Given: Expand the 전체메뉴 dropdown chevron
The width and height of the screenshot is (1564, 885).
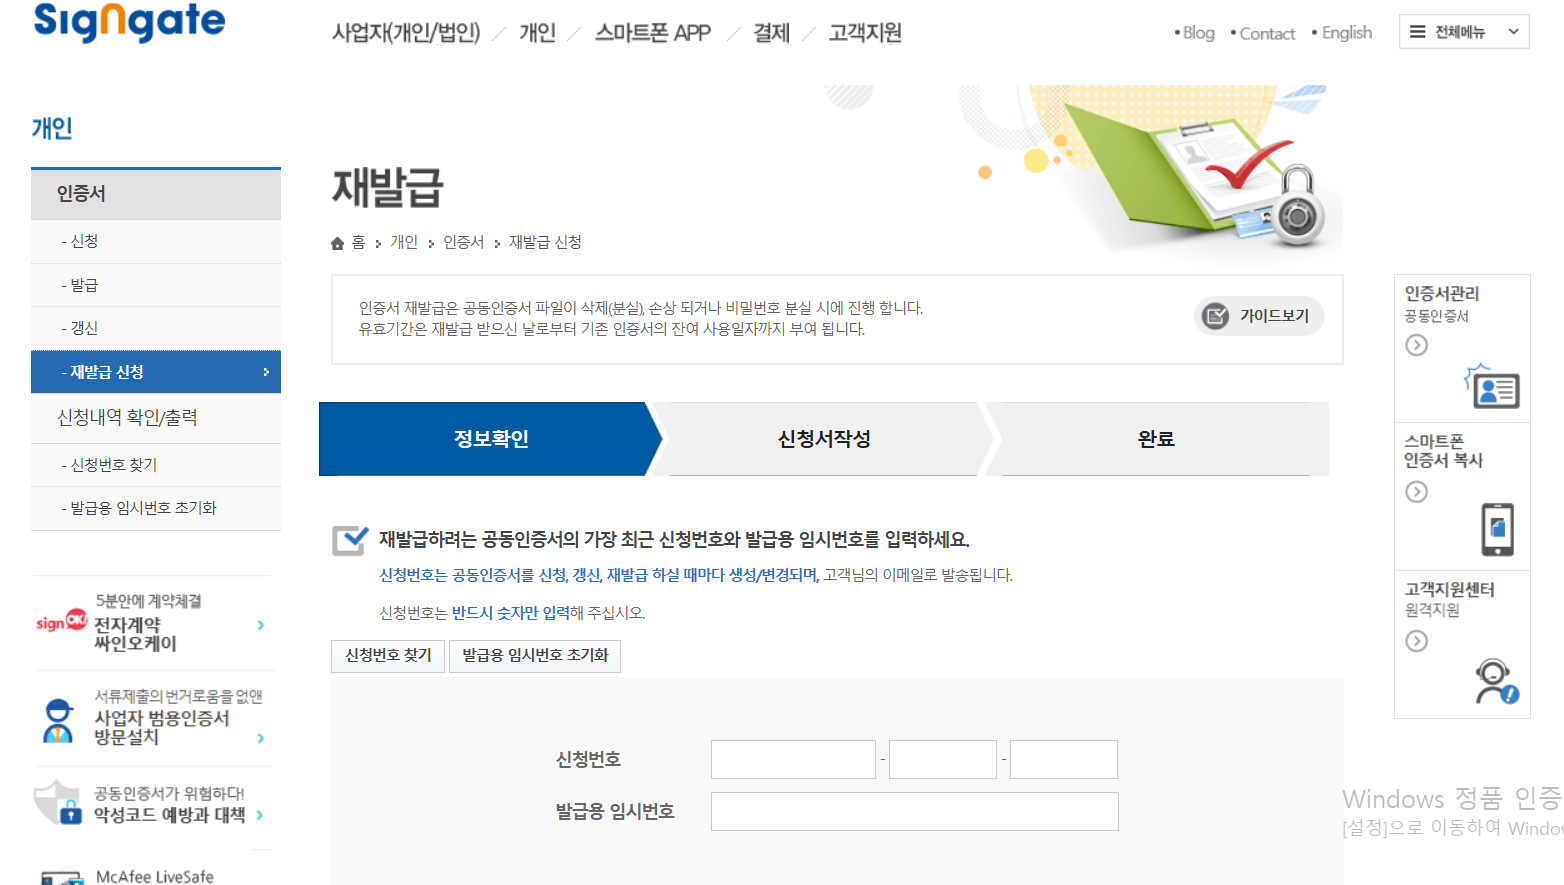Looking at the screenshot, I should click(1513, 32).
